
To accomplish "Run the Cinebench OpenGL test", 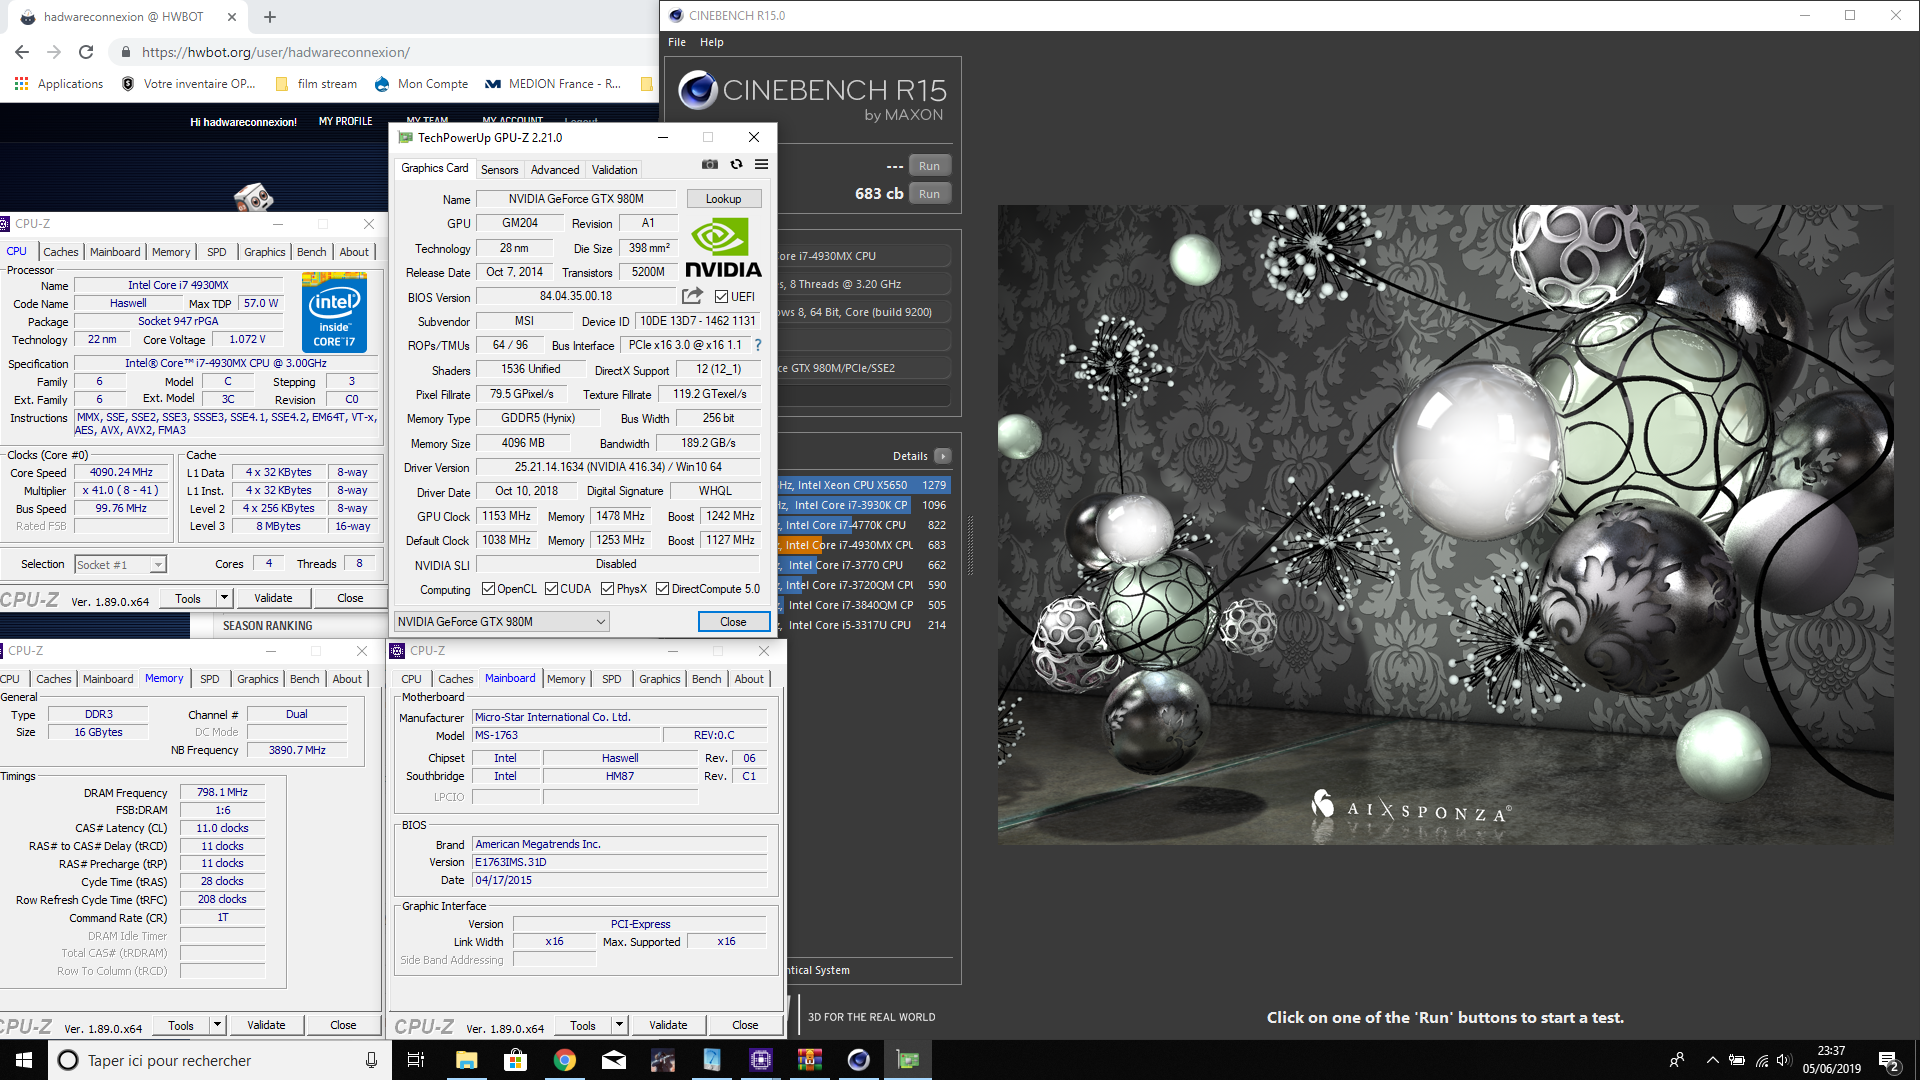I will pyautogui.click(x=929, y=166).
